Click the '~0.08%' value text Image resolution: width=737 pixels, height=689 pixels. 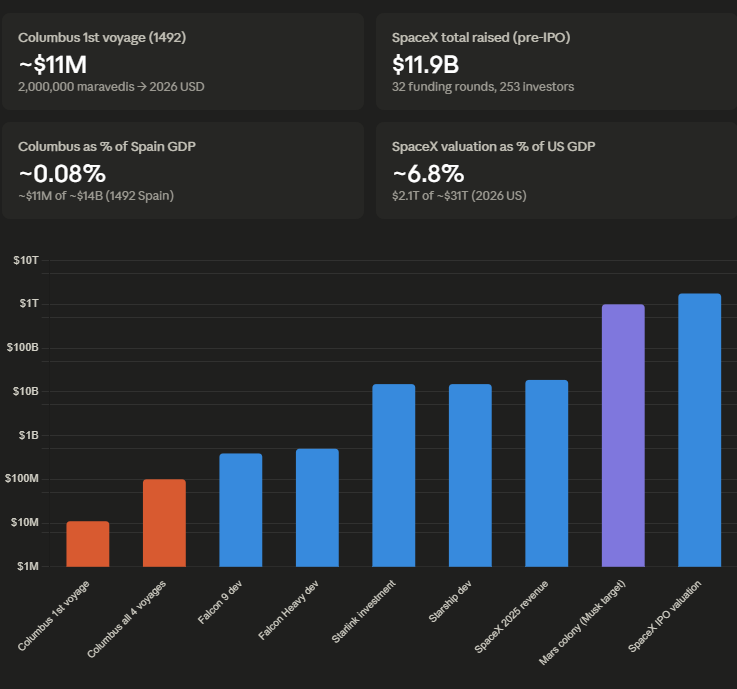[x=62, y=173]
